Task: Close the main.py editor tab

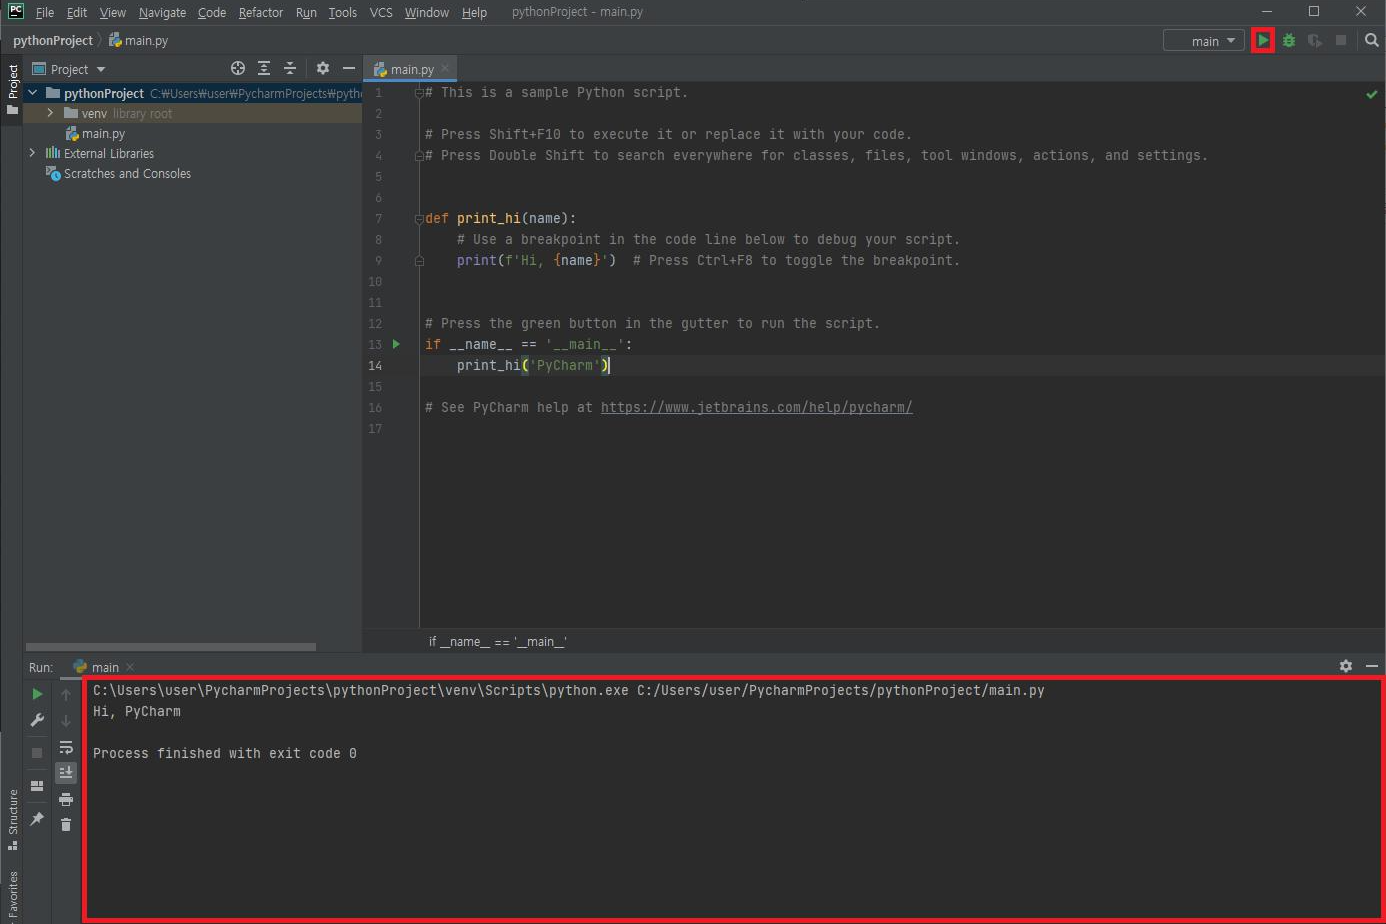Action: (446, 69)
